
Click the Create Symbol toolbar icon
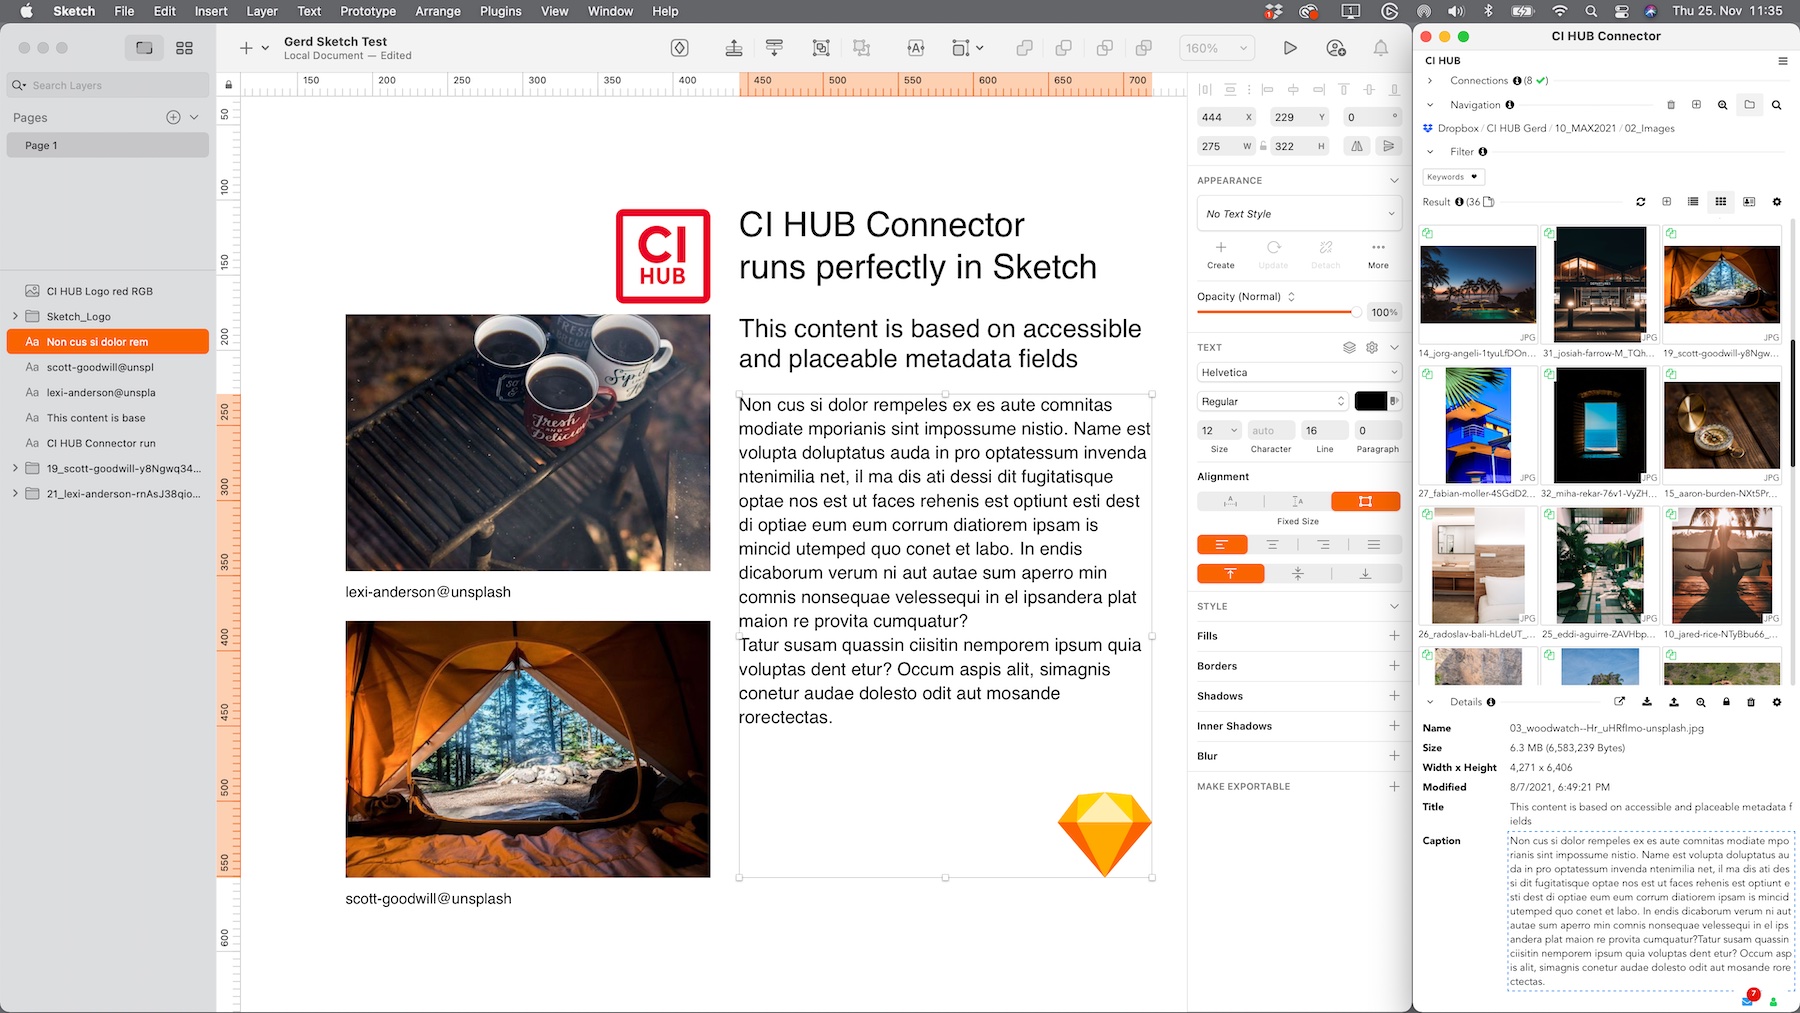click(x=679, y=48)
